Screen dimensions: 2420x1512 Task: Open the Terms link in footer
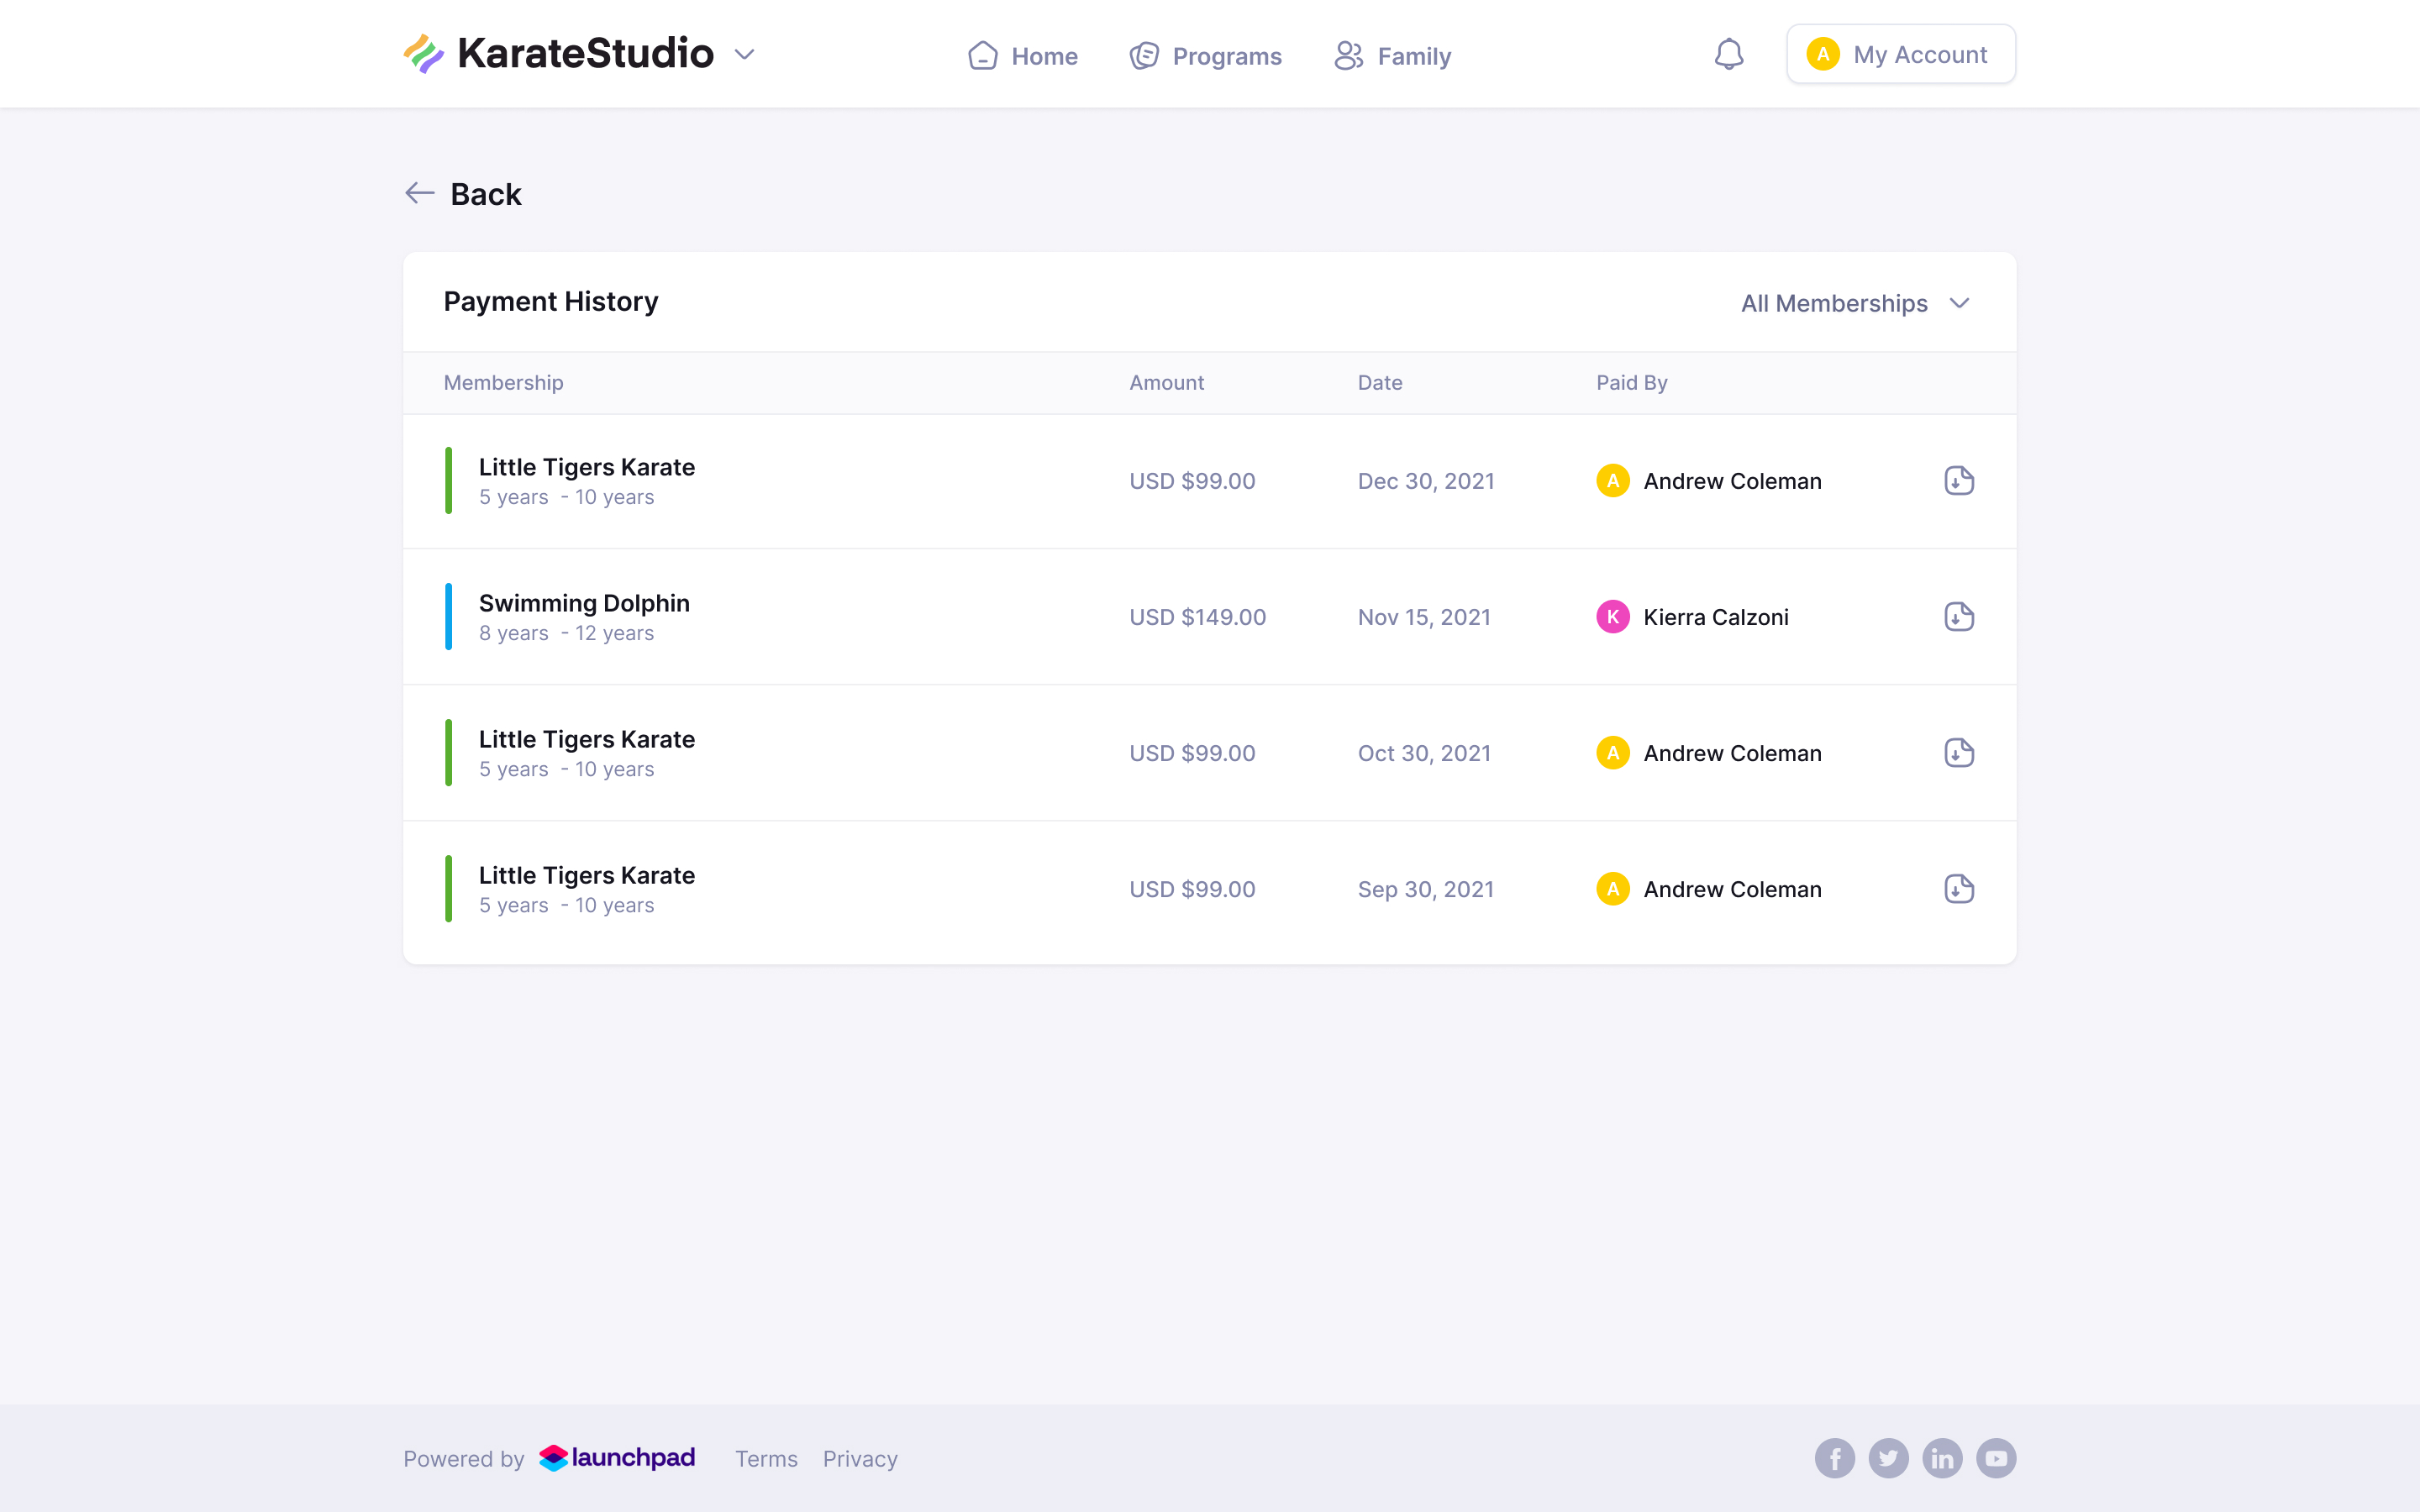coord(766,1459)
